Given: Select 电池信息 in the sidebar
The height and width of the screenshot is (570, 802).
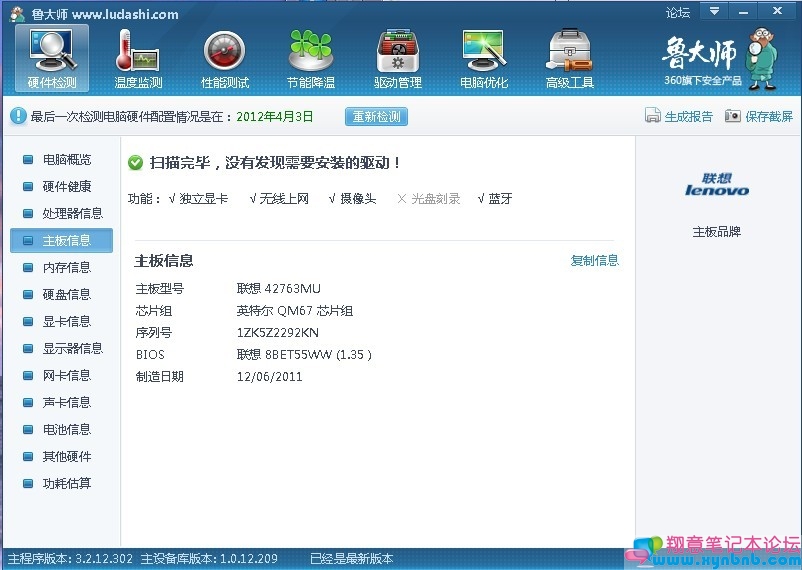Looking at the screenshot, I should click(x=61, y=429).
